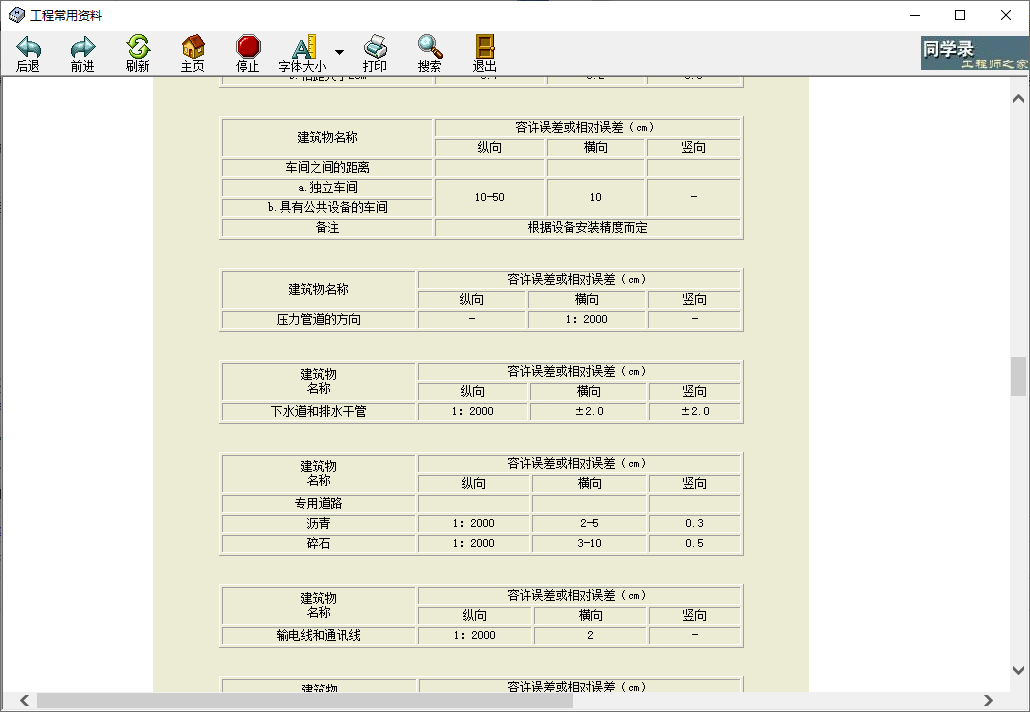
Task: Go forward with the 前进 icon
Action: 82,48
